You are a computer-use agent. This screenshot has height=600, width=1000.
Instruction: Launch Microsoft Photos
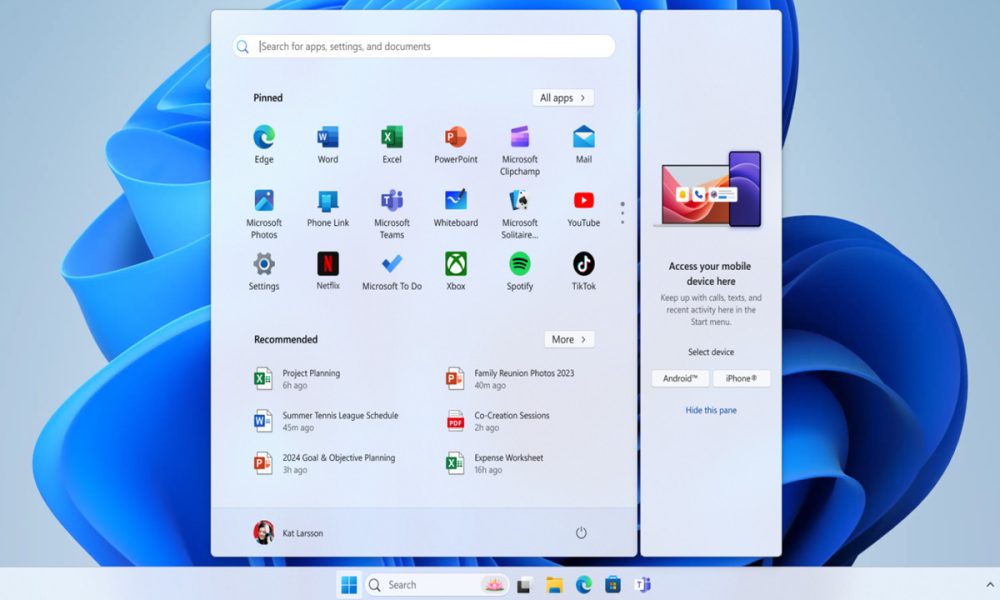(264, 214)
